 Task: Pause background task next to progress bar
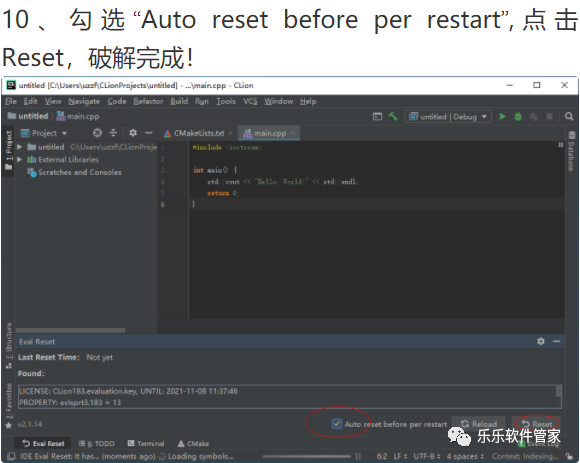click(358, 456)
